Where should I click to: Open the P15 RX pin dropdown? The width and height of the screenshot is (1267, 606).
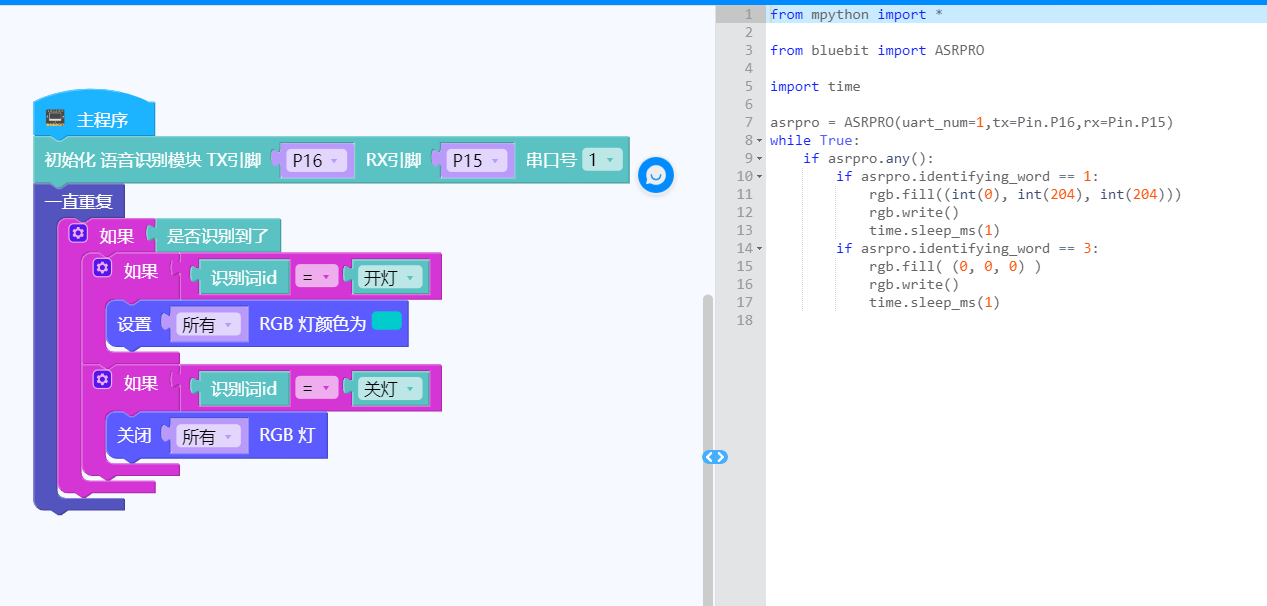pyautogui.click(x=478, y=160)
